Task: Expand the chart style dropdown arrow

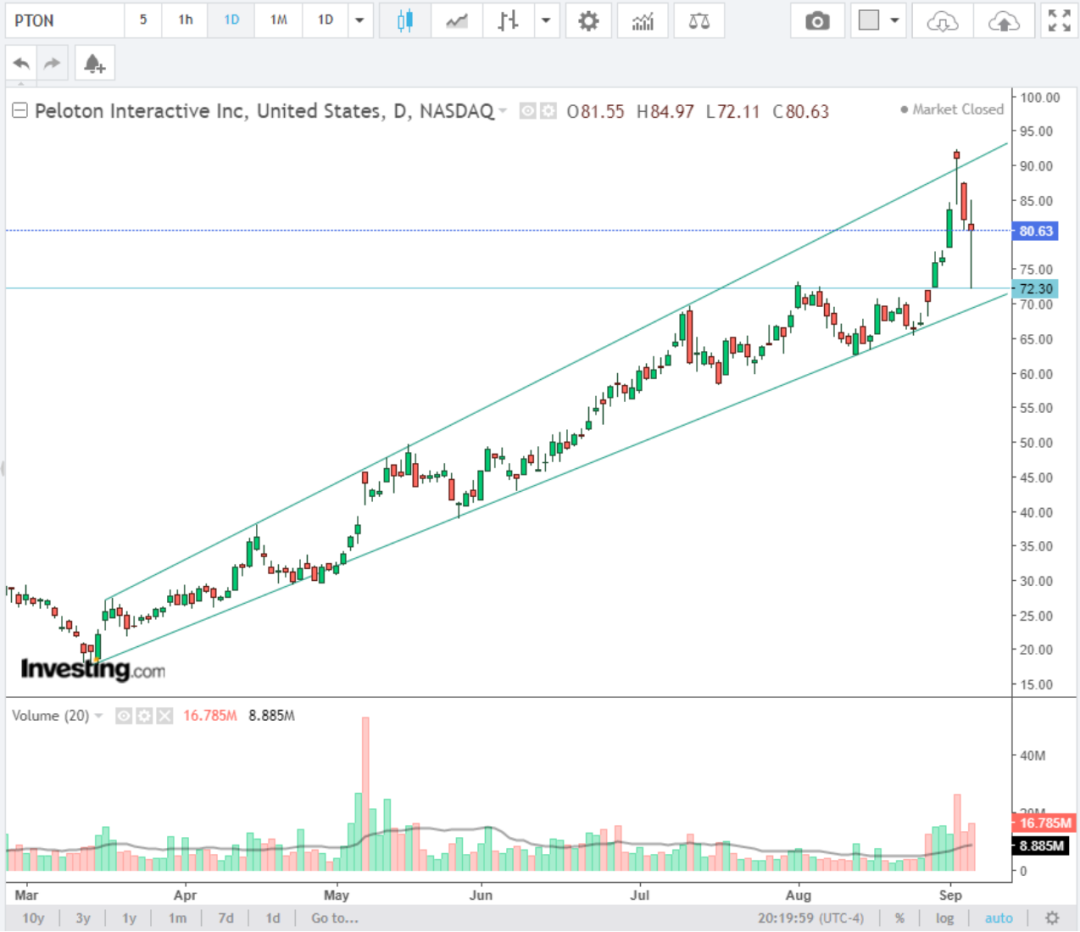Action: pos(546,21)
